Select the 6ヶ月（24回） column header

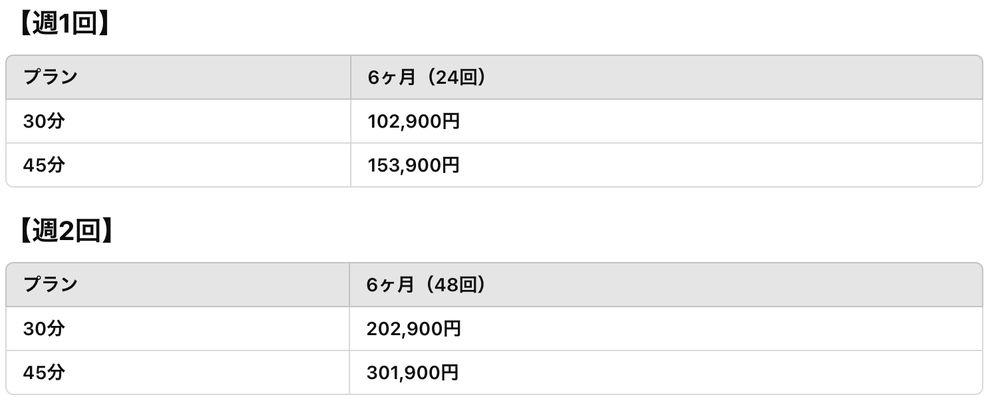(x=667, y=77)
